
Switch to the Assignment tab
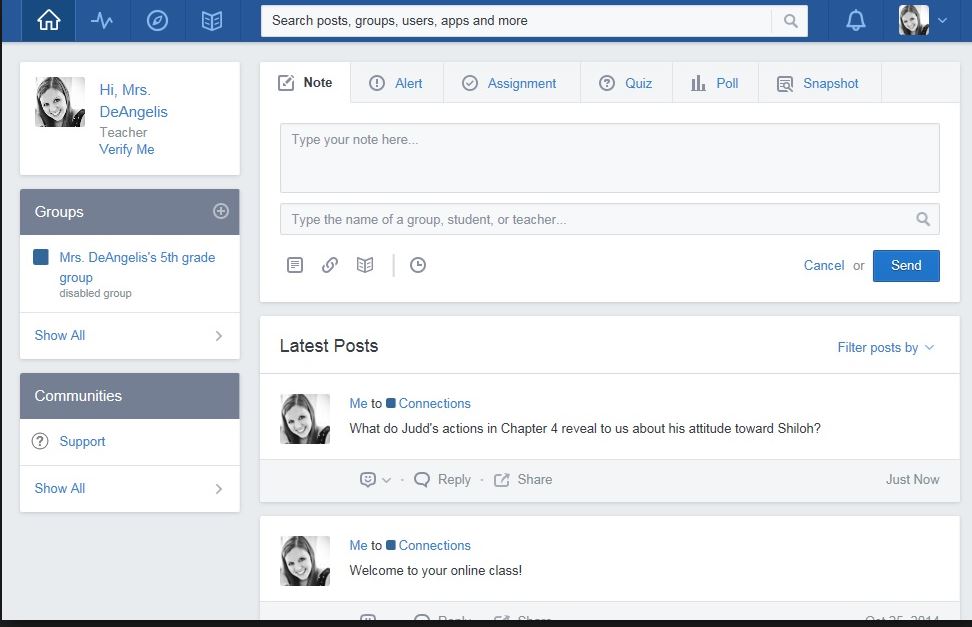click(x=509, y=83)
